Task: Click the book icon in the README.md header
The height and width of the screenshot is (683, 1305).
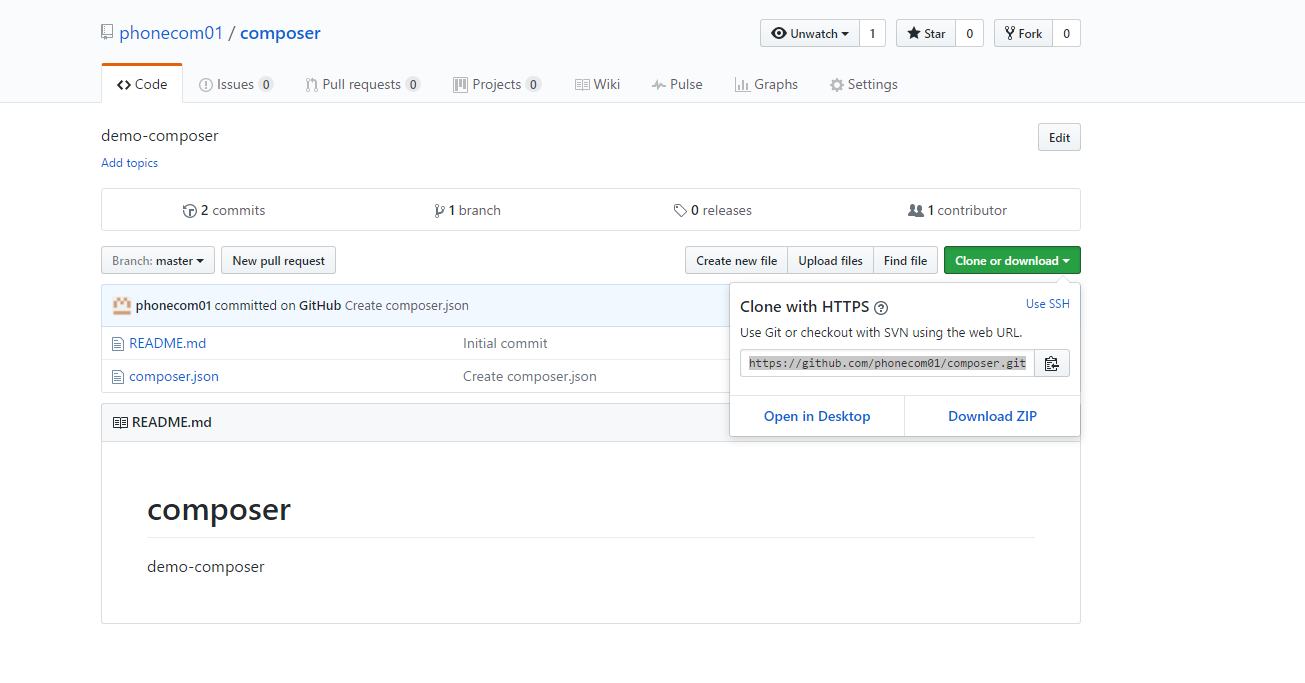Action: pyautogui.click(x=120, y=422)
